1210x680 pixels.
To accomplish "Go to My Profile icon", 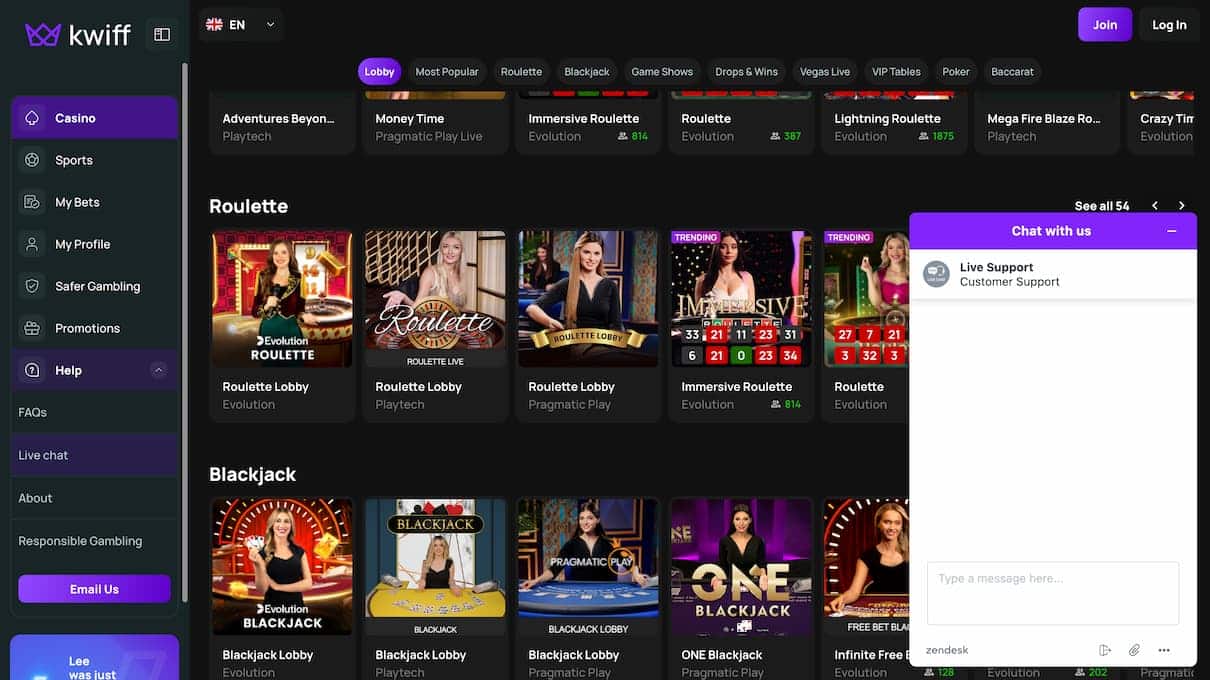I will (x=32, y=244).
